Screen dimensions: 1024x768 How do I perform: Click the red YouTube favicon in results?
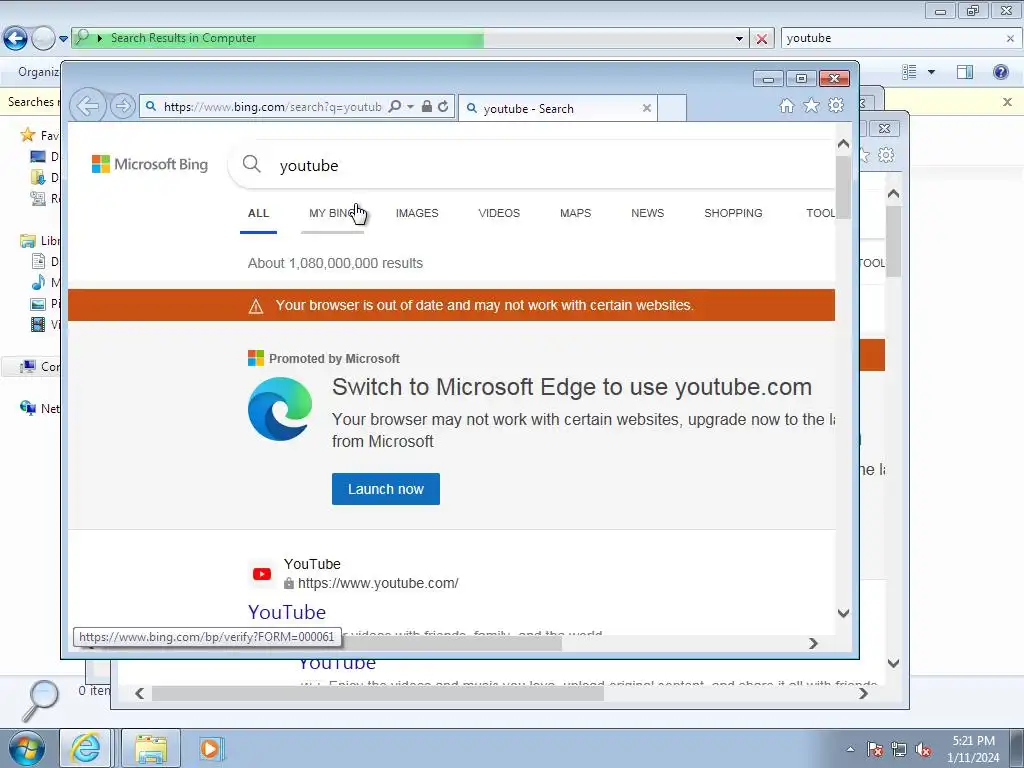262,574
